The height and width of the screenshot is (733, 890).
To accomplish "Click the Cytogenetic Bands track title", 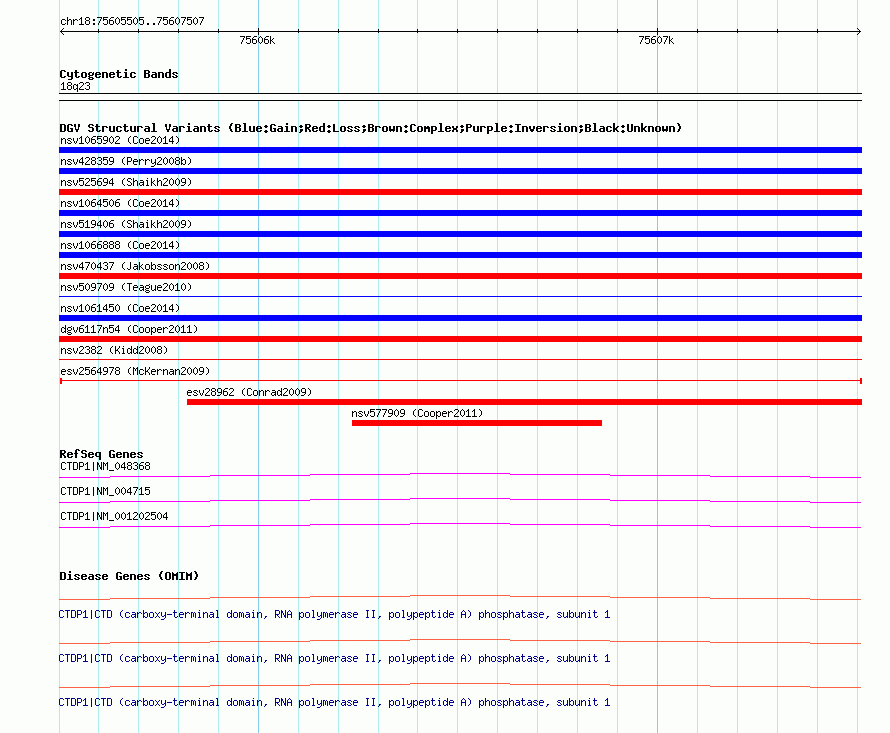I will pos(119,74).
